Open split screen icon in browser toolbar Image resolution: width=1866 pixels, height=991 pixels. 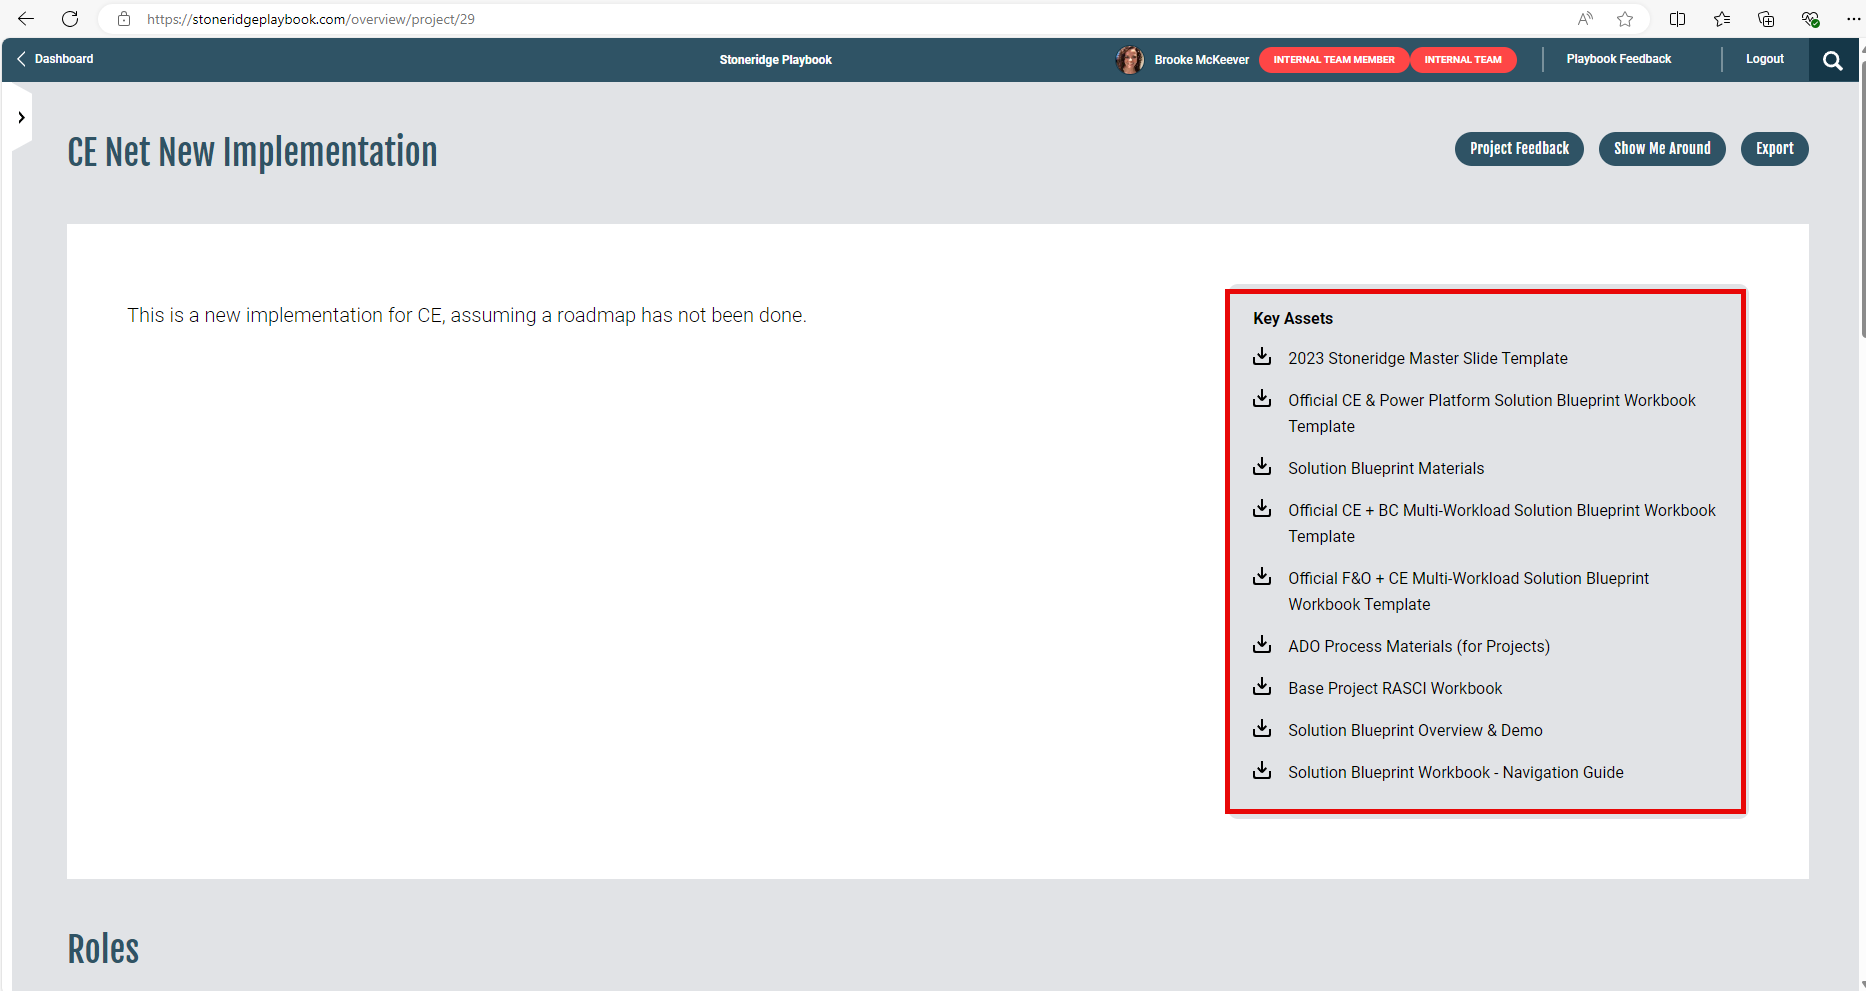pos(1678,19)
